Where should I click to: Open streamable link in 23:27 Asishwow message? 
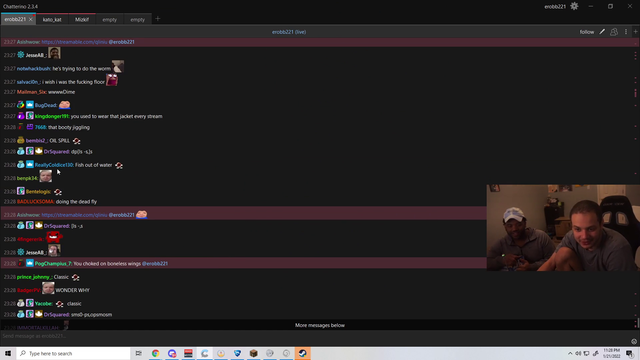74,42
